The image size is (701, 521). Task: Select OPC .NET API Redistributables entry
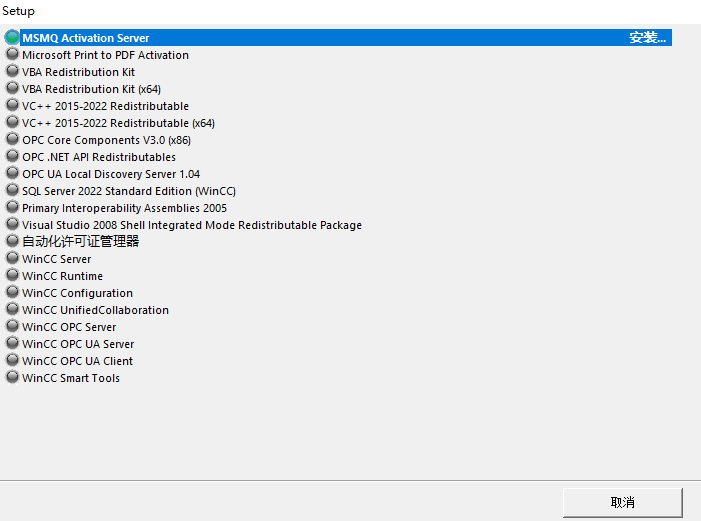click(99, 157)
